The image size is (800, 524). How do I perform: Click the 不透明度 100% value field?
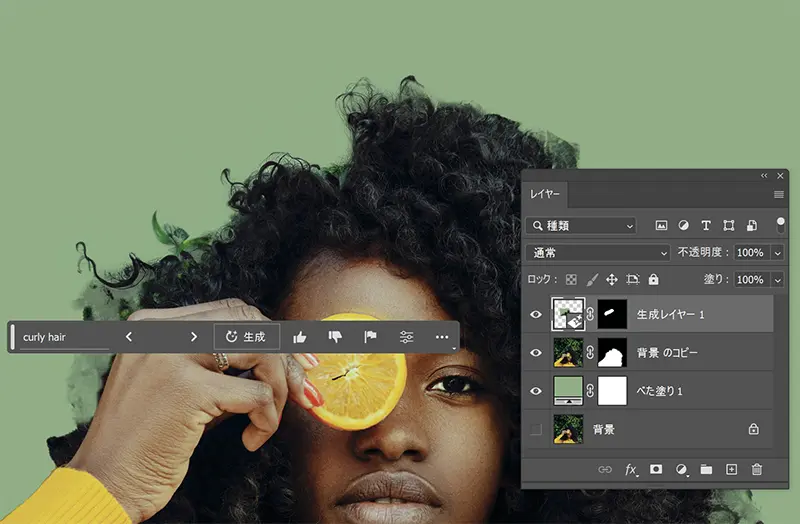751,253
